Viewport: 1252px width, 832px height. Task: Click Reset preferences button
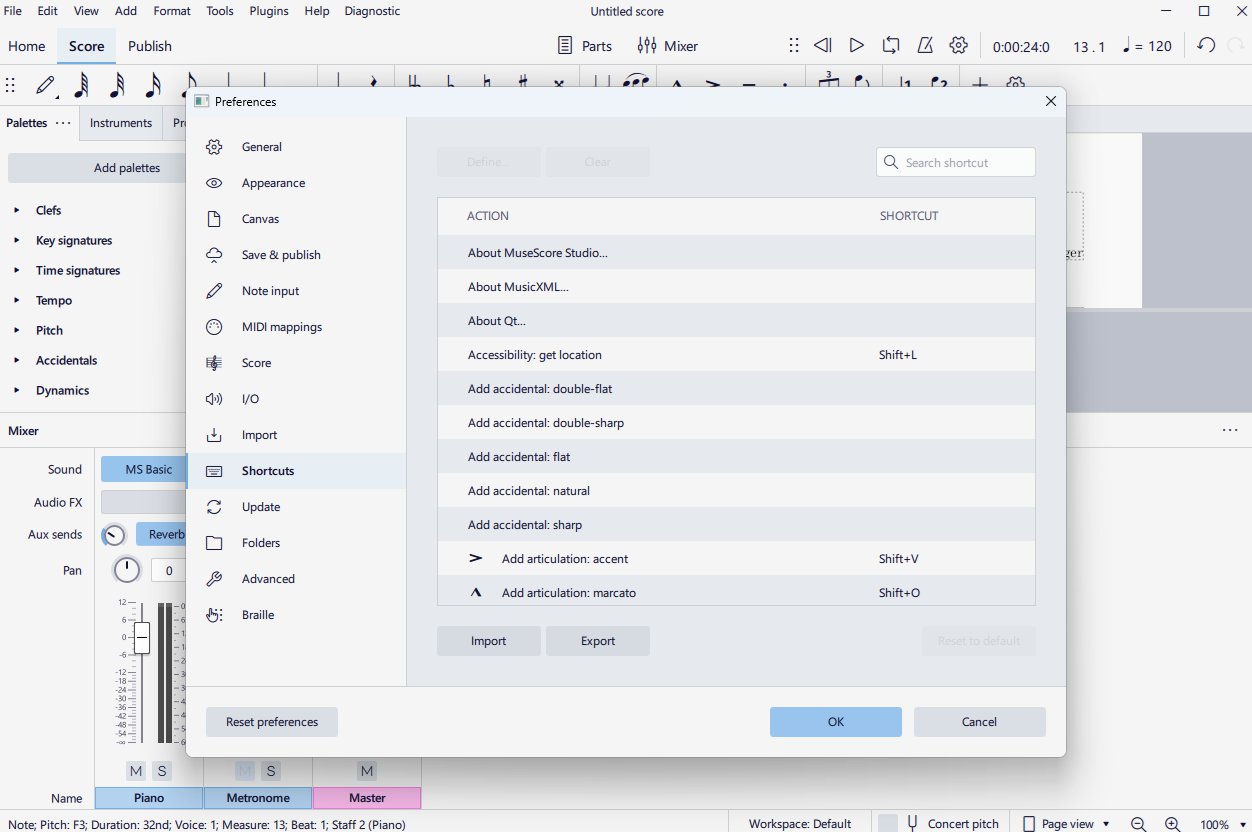pos(272,722)
